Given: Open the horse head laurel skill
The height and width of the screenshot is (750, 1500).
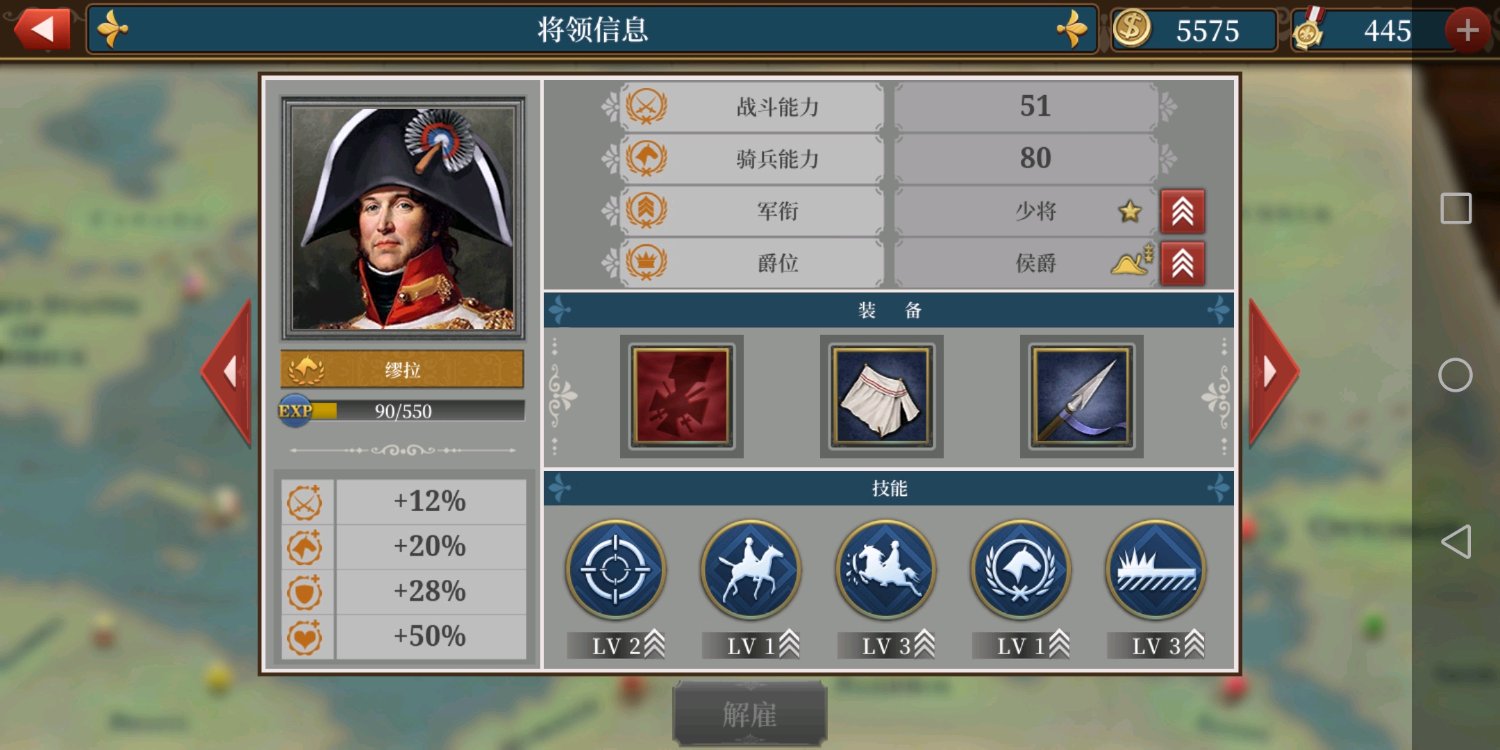Looking at the screenshot, I should (x=1020, y=569).
